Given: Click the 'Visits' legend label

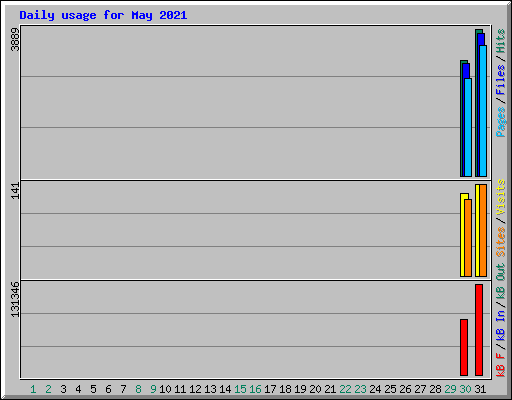Looking at the screenshot, I should [x=501, y=197].
